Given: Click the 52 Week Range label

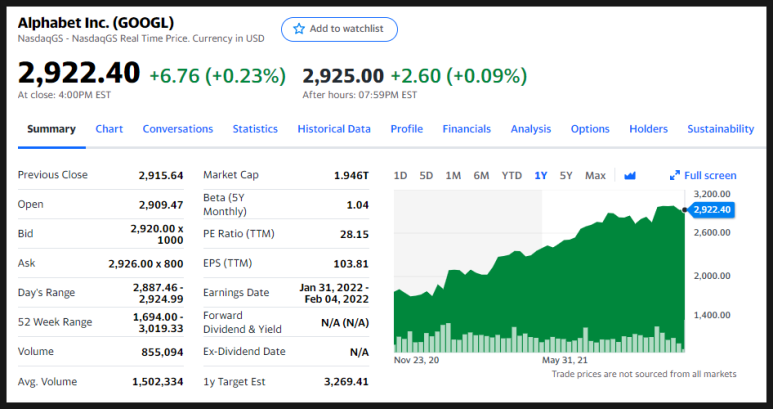Looking at the screenshot, I should [x=55, y=322].
